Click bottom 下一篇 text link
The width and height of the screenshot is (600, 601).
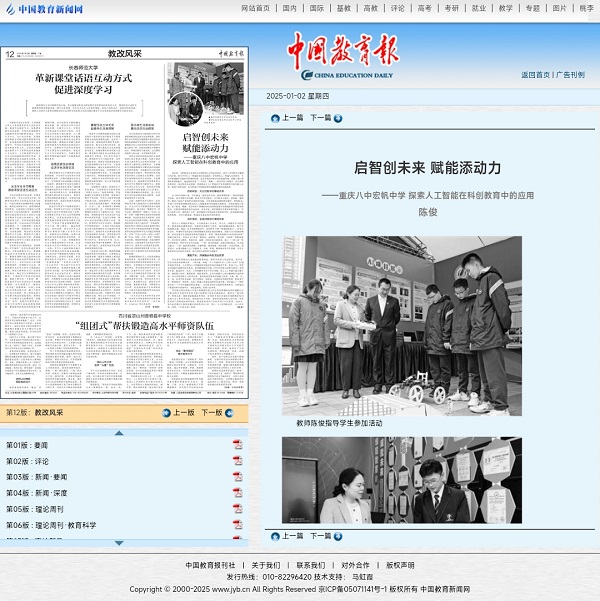[x=321, y=536]
